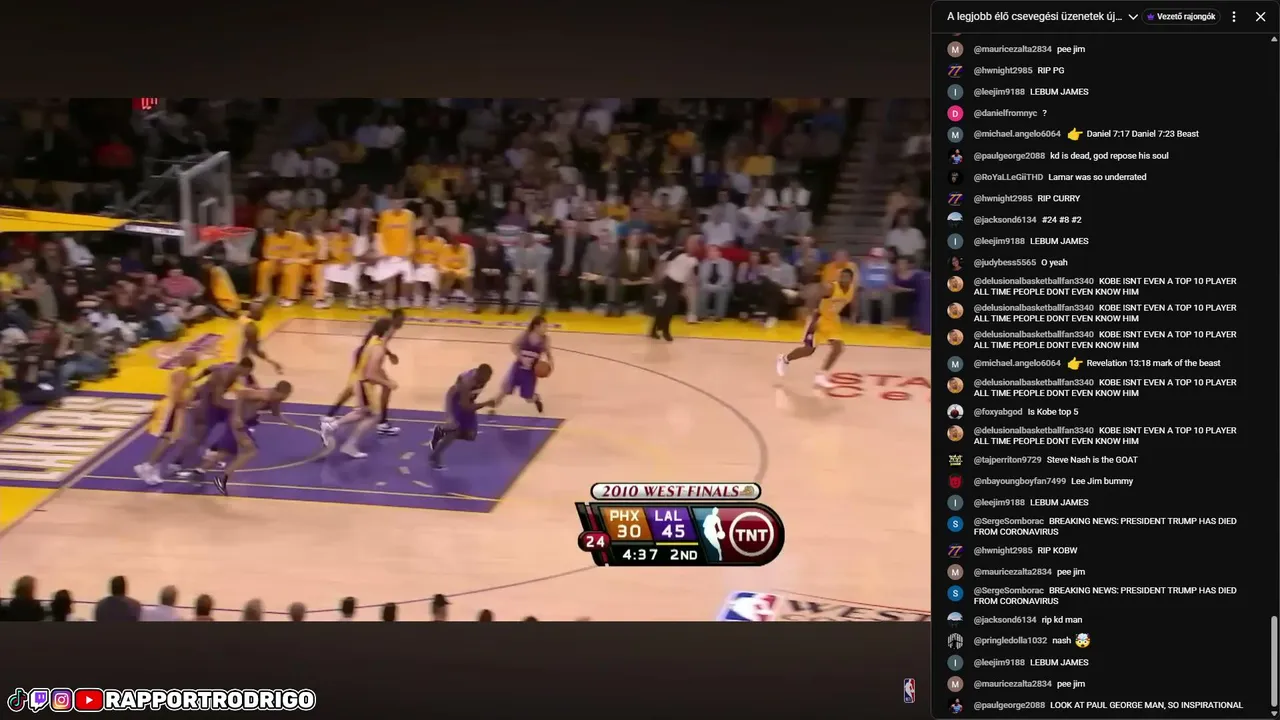The height and width of the screenshot is (720, 1280).
Task: Click the username on the 'RIP KOBW' message
Action: point(1003,551)
